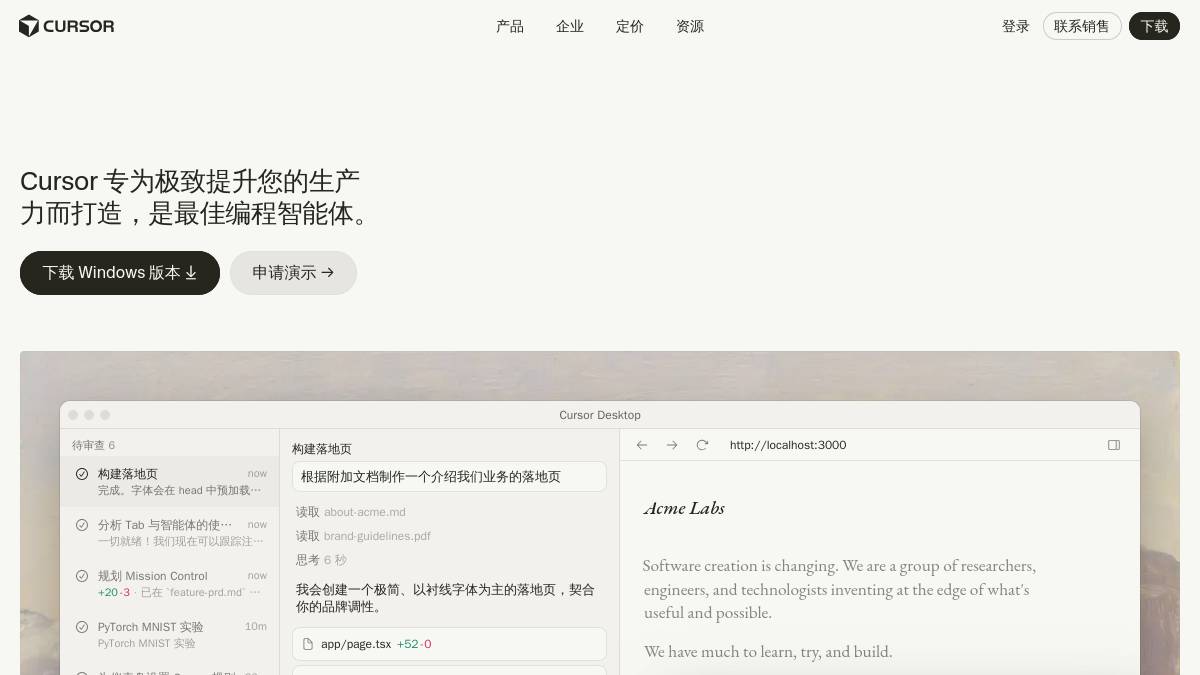Open the 产品 menu
Image resolution: width=1200 pixels, height=675 pixels.
pos(510,26)
